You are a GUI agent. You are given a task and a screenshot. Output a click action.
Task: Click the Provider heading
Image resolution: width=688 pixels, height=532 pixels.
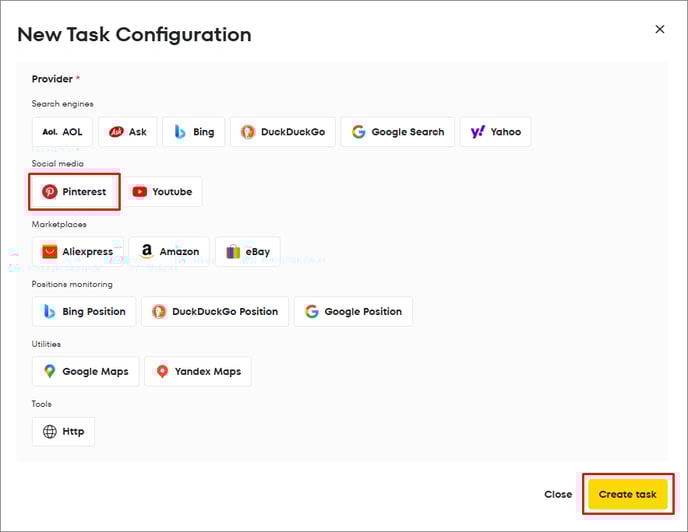click(52, 79)
